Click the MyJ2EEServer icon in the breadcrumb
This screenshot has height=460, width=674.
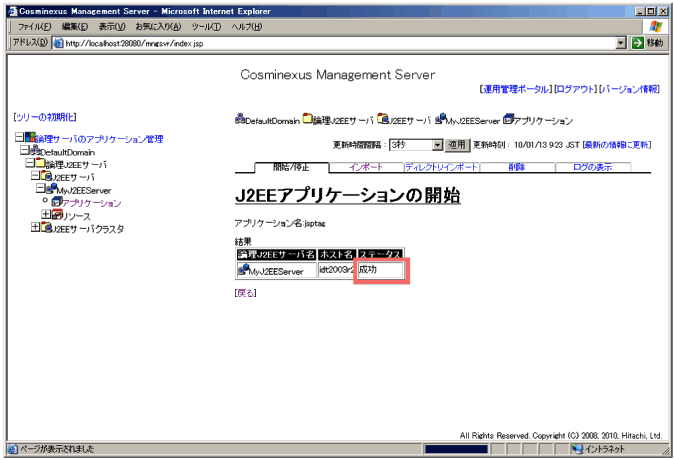pyautogui.click(x=440, y=119)
